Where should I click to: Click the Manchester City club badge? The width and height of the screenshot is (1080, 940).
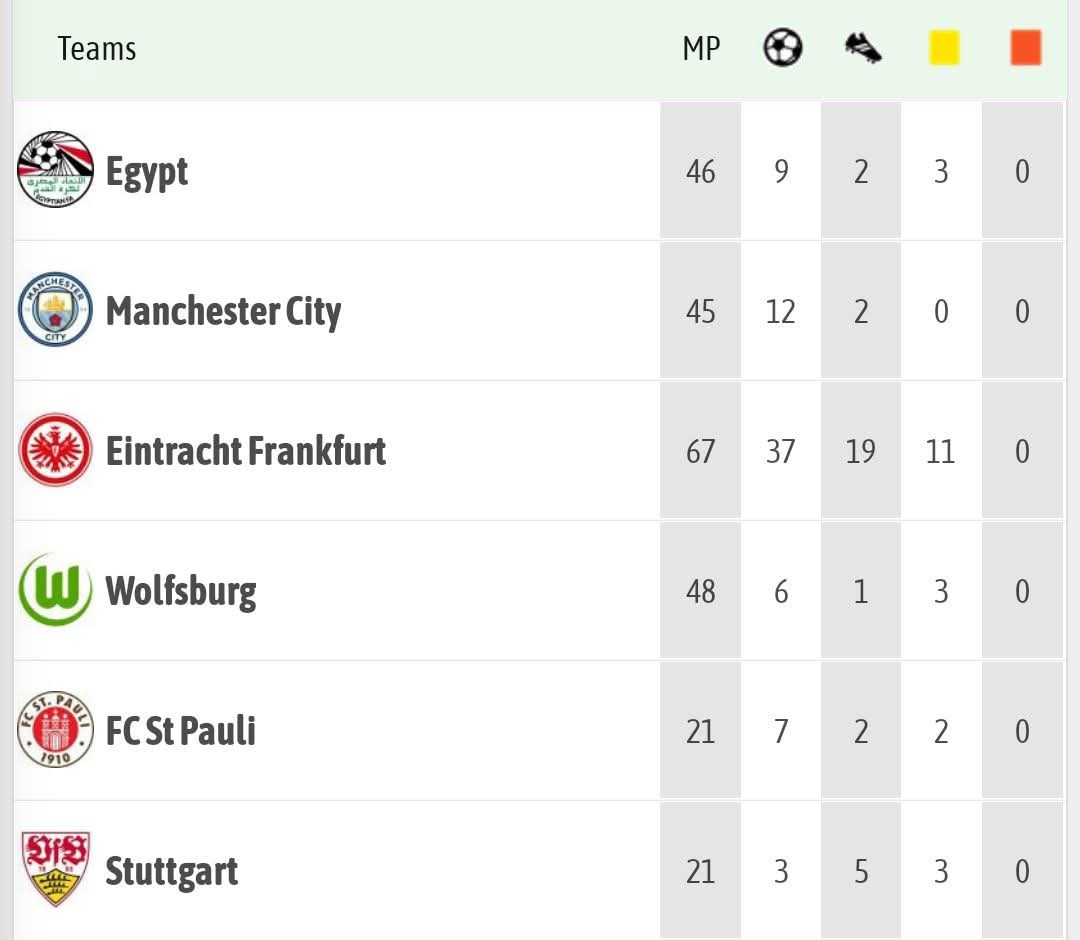point(56,310)
